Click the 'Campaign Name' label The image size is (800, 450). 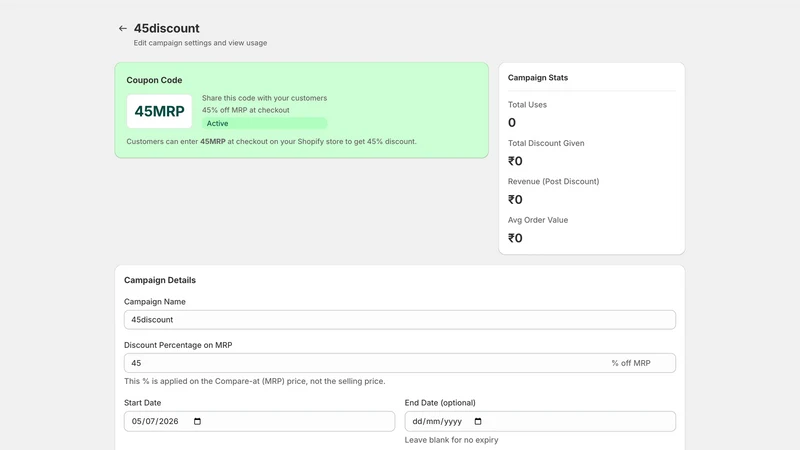coord(155,302)
